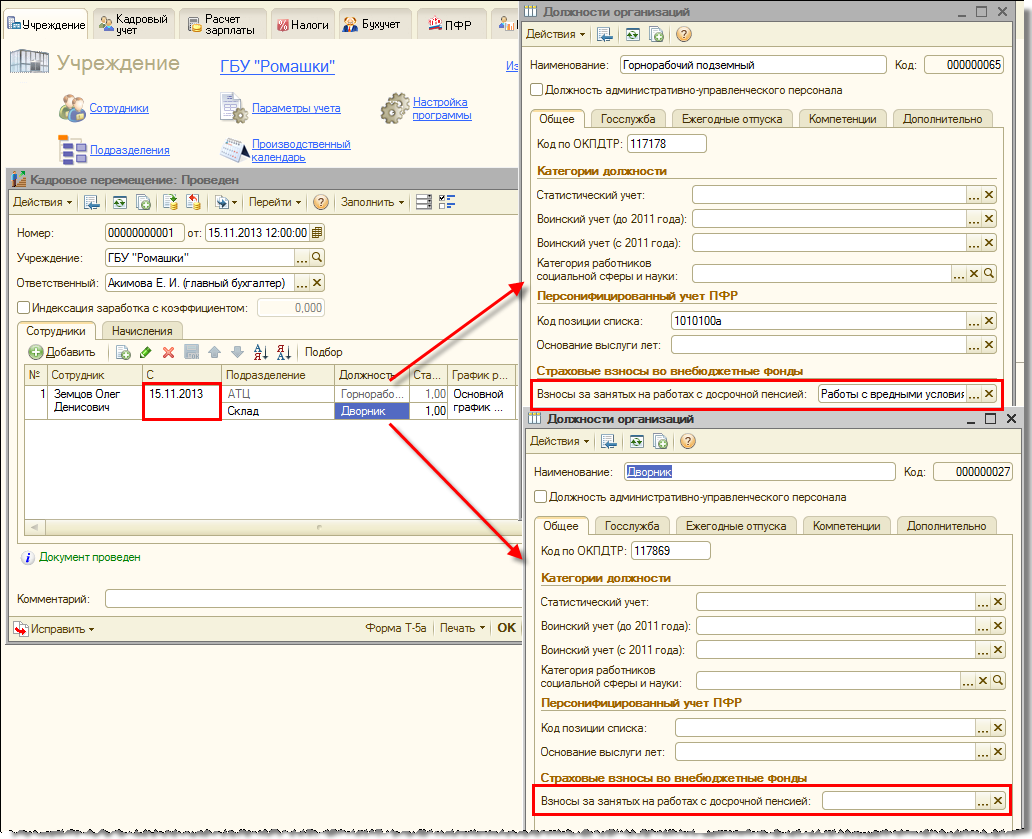Open the Перейти dropdown menu
Image resolution: width=1032 pixels, height=839 pixels.
pyautogui.click(x=274, y=202)
